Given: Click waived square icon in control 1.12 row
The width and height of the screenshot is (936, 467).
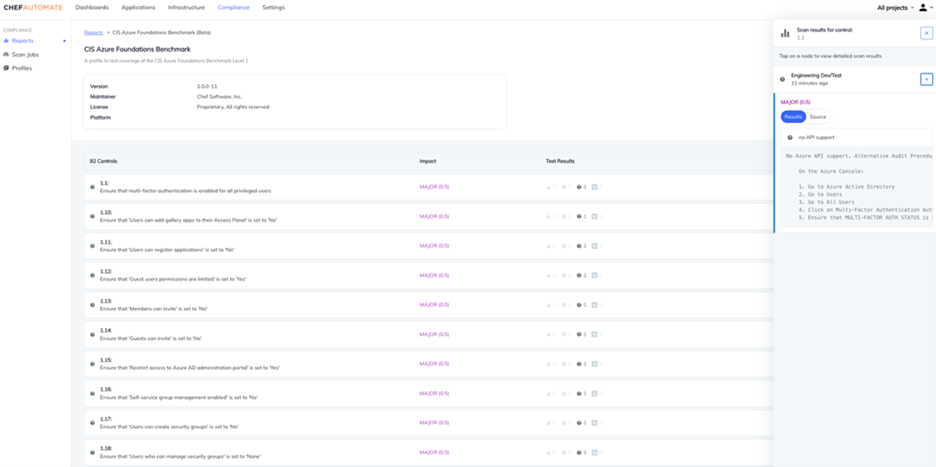Looking at the screenshot, I should tap(595, 275).
